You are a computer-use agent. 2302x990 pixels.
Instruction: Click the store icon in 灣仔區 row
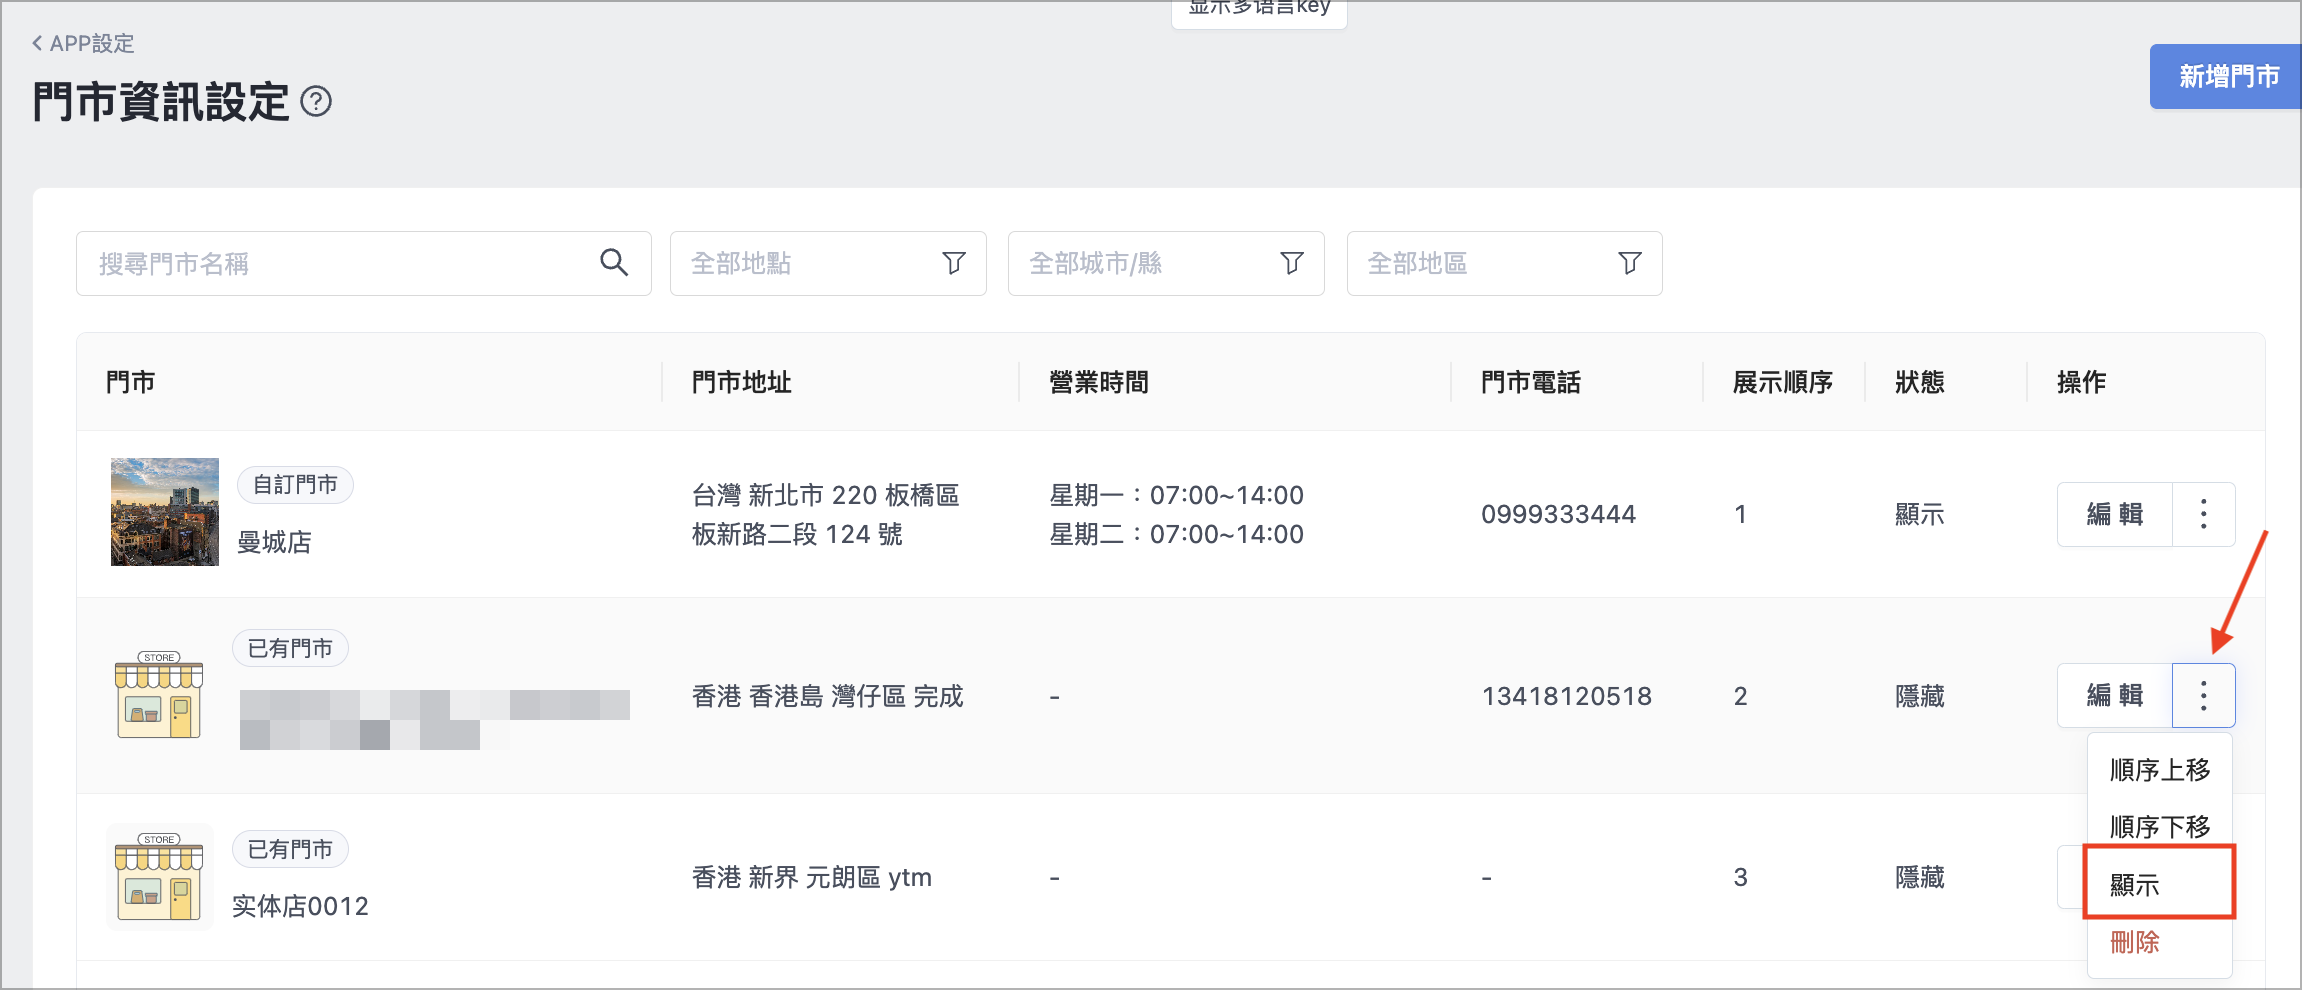159,695
